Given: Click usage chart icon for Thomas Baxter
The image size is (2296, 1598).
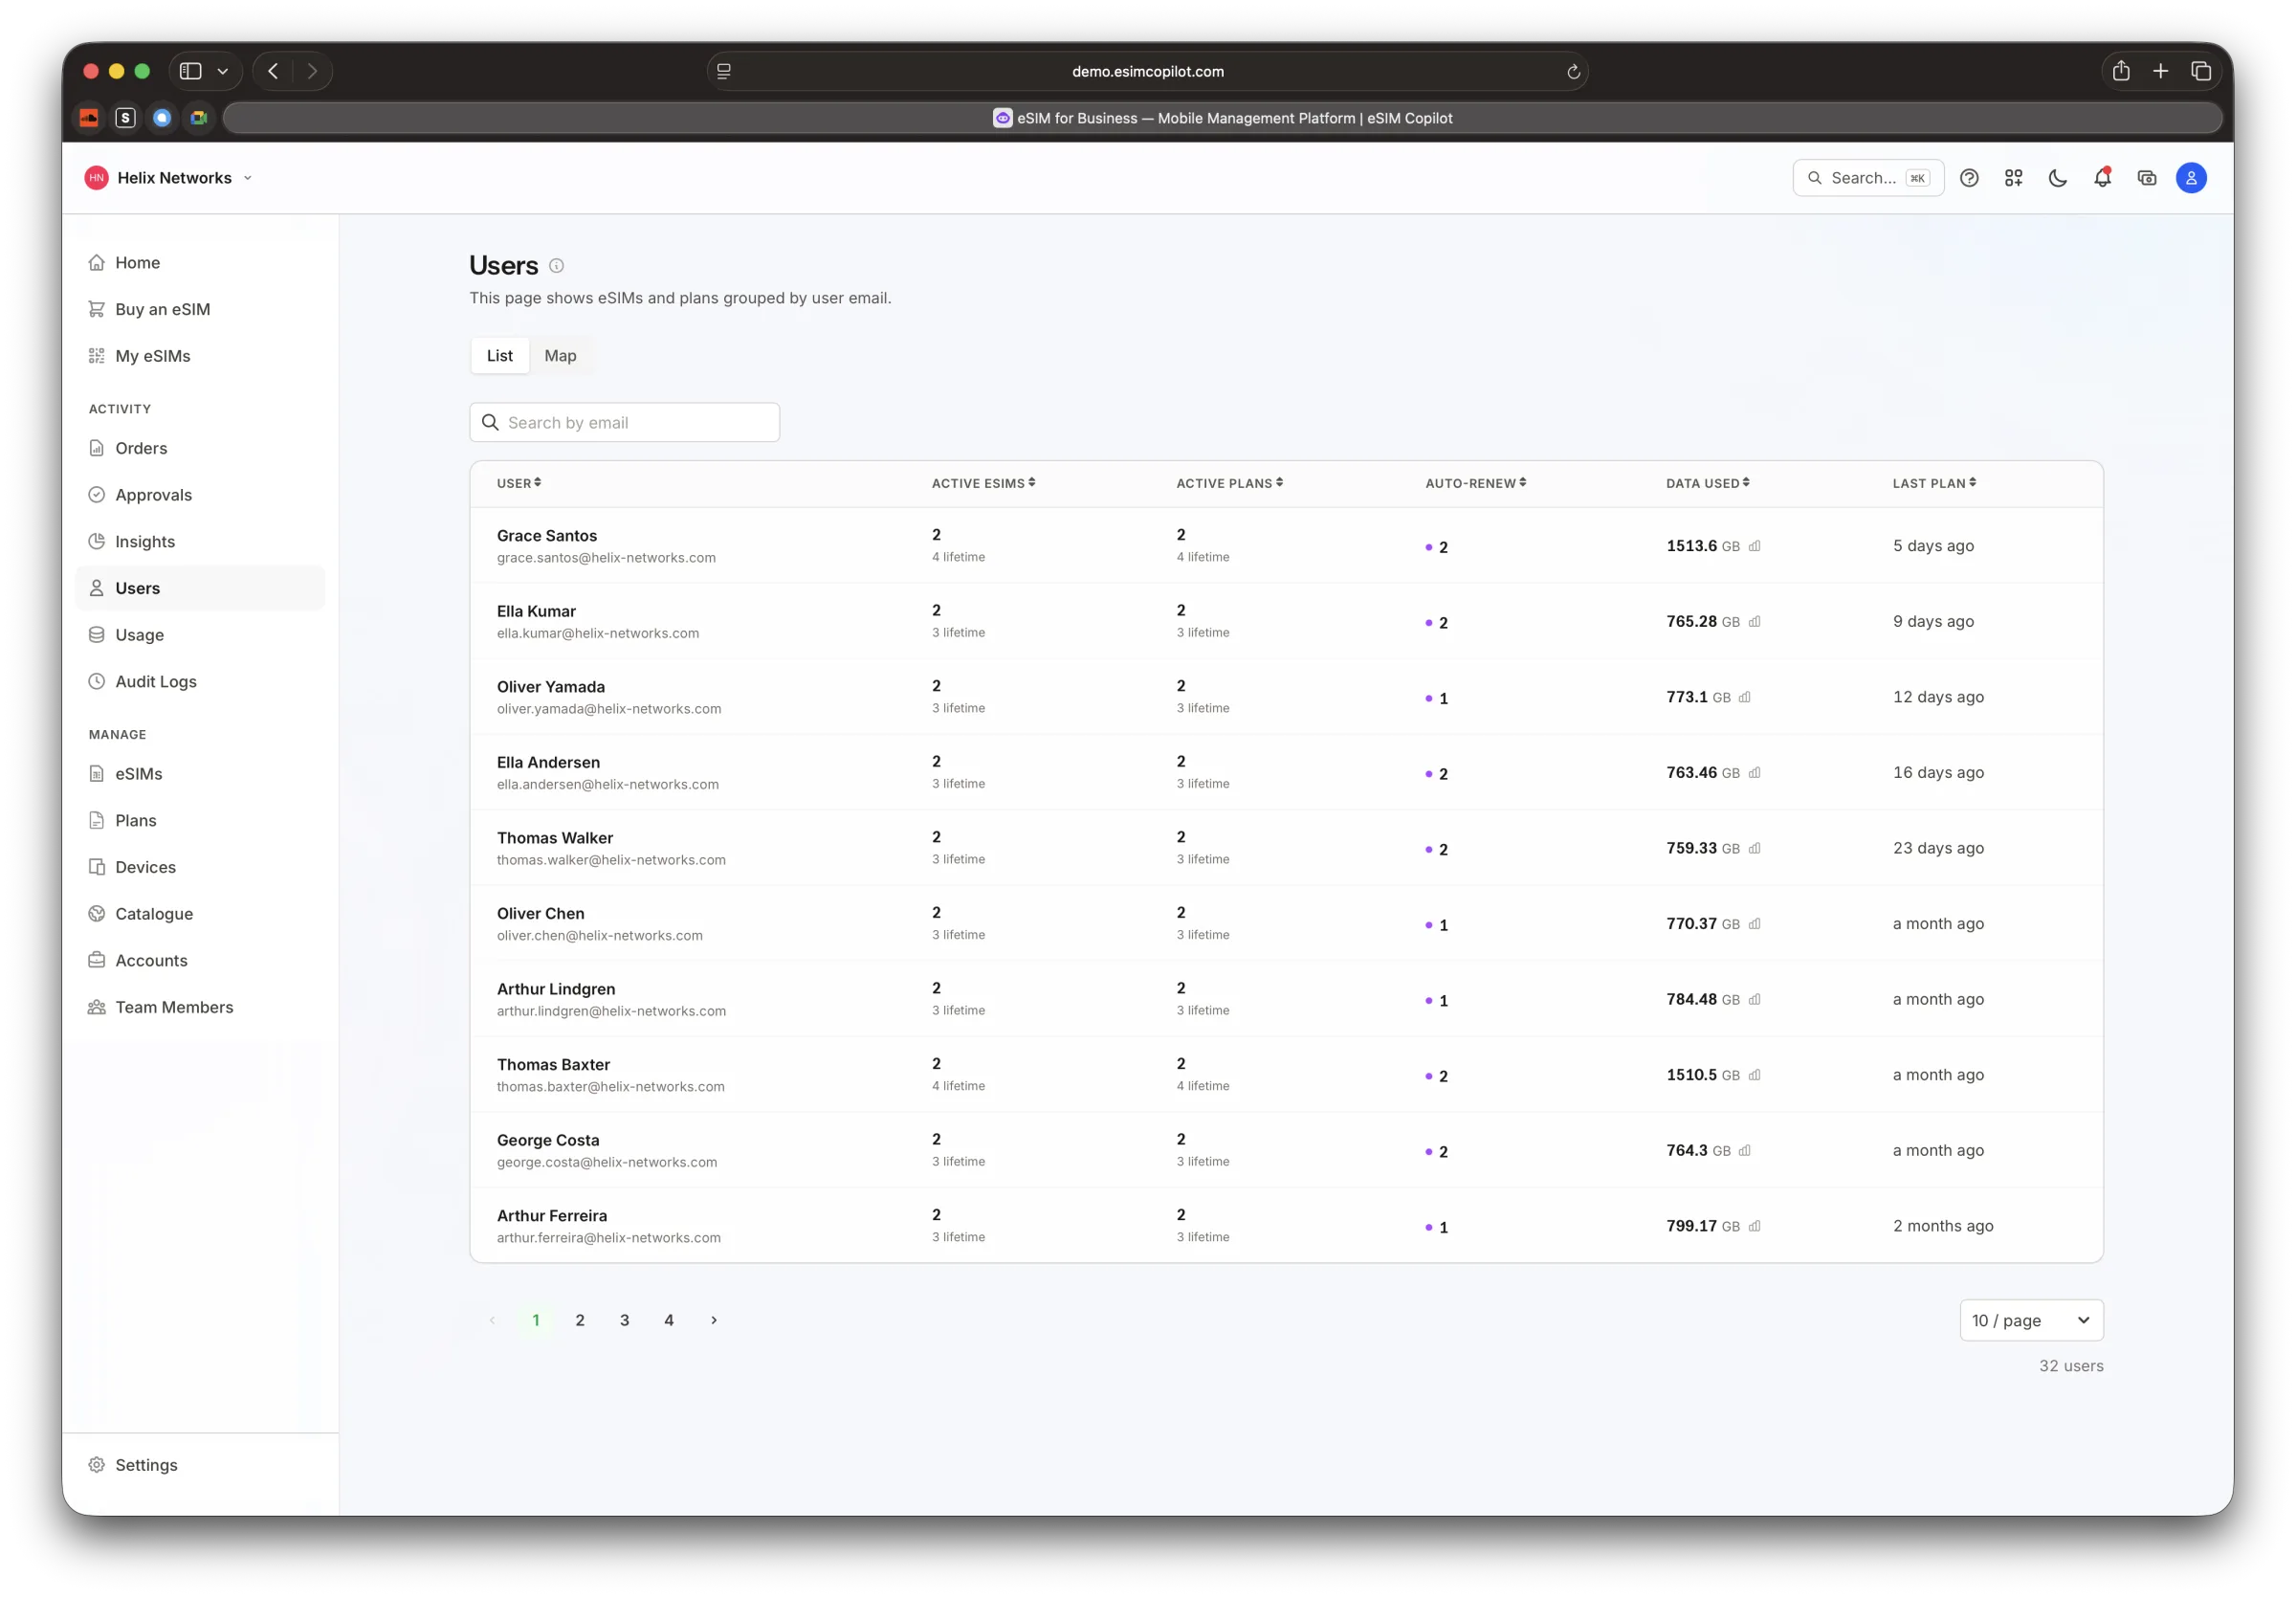Looking at the screenshot, I should pos(1755,1075).
